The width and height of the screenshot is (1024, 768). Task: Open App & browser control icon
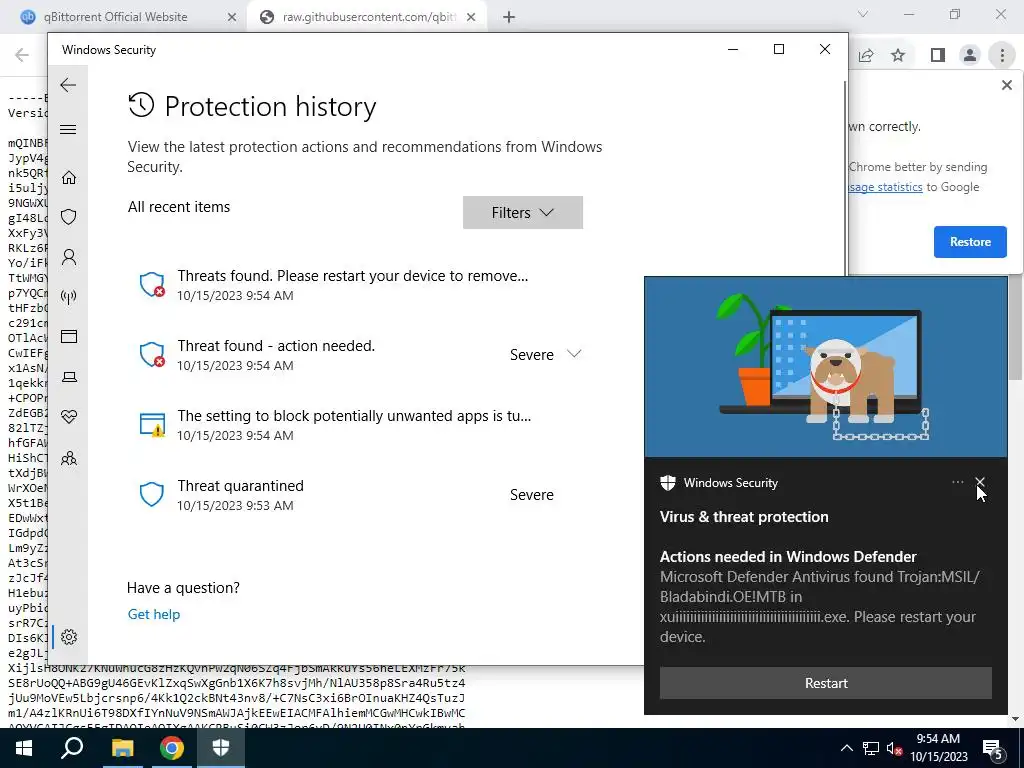click(x=69, y=336)
